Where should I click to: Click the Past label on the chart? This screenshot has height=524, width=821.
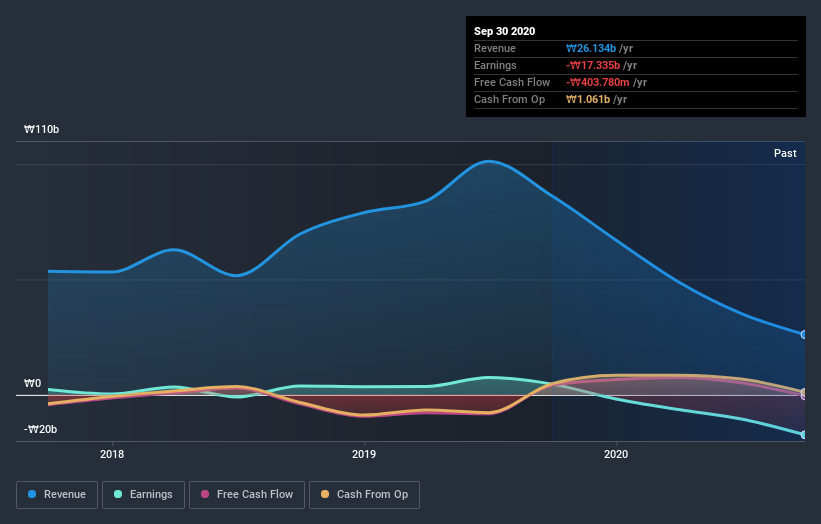pyautogui.click(x=785, y=153)
